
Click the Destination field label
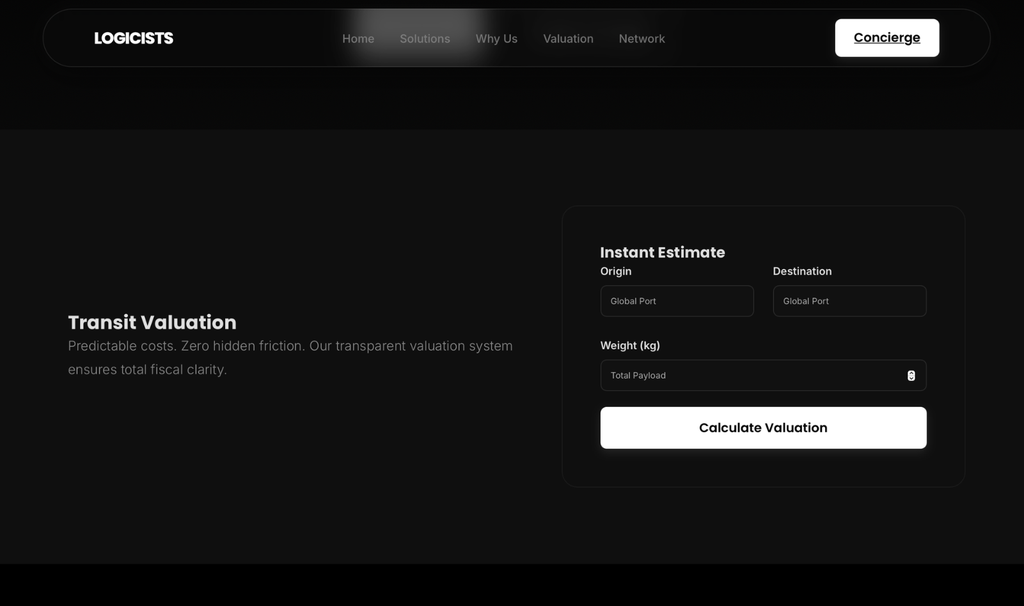tap(802, 271)
